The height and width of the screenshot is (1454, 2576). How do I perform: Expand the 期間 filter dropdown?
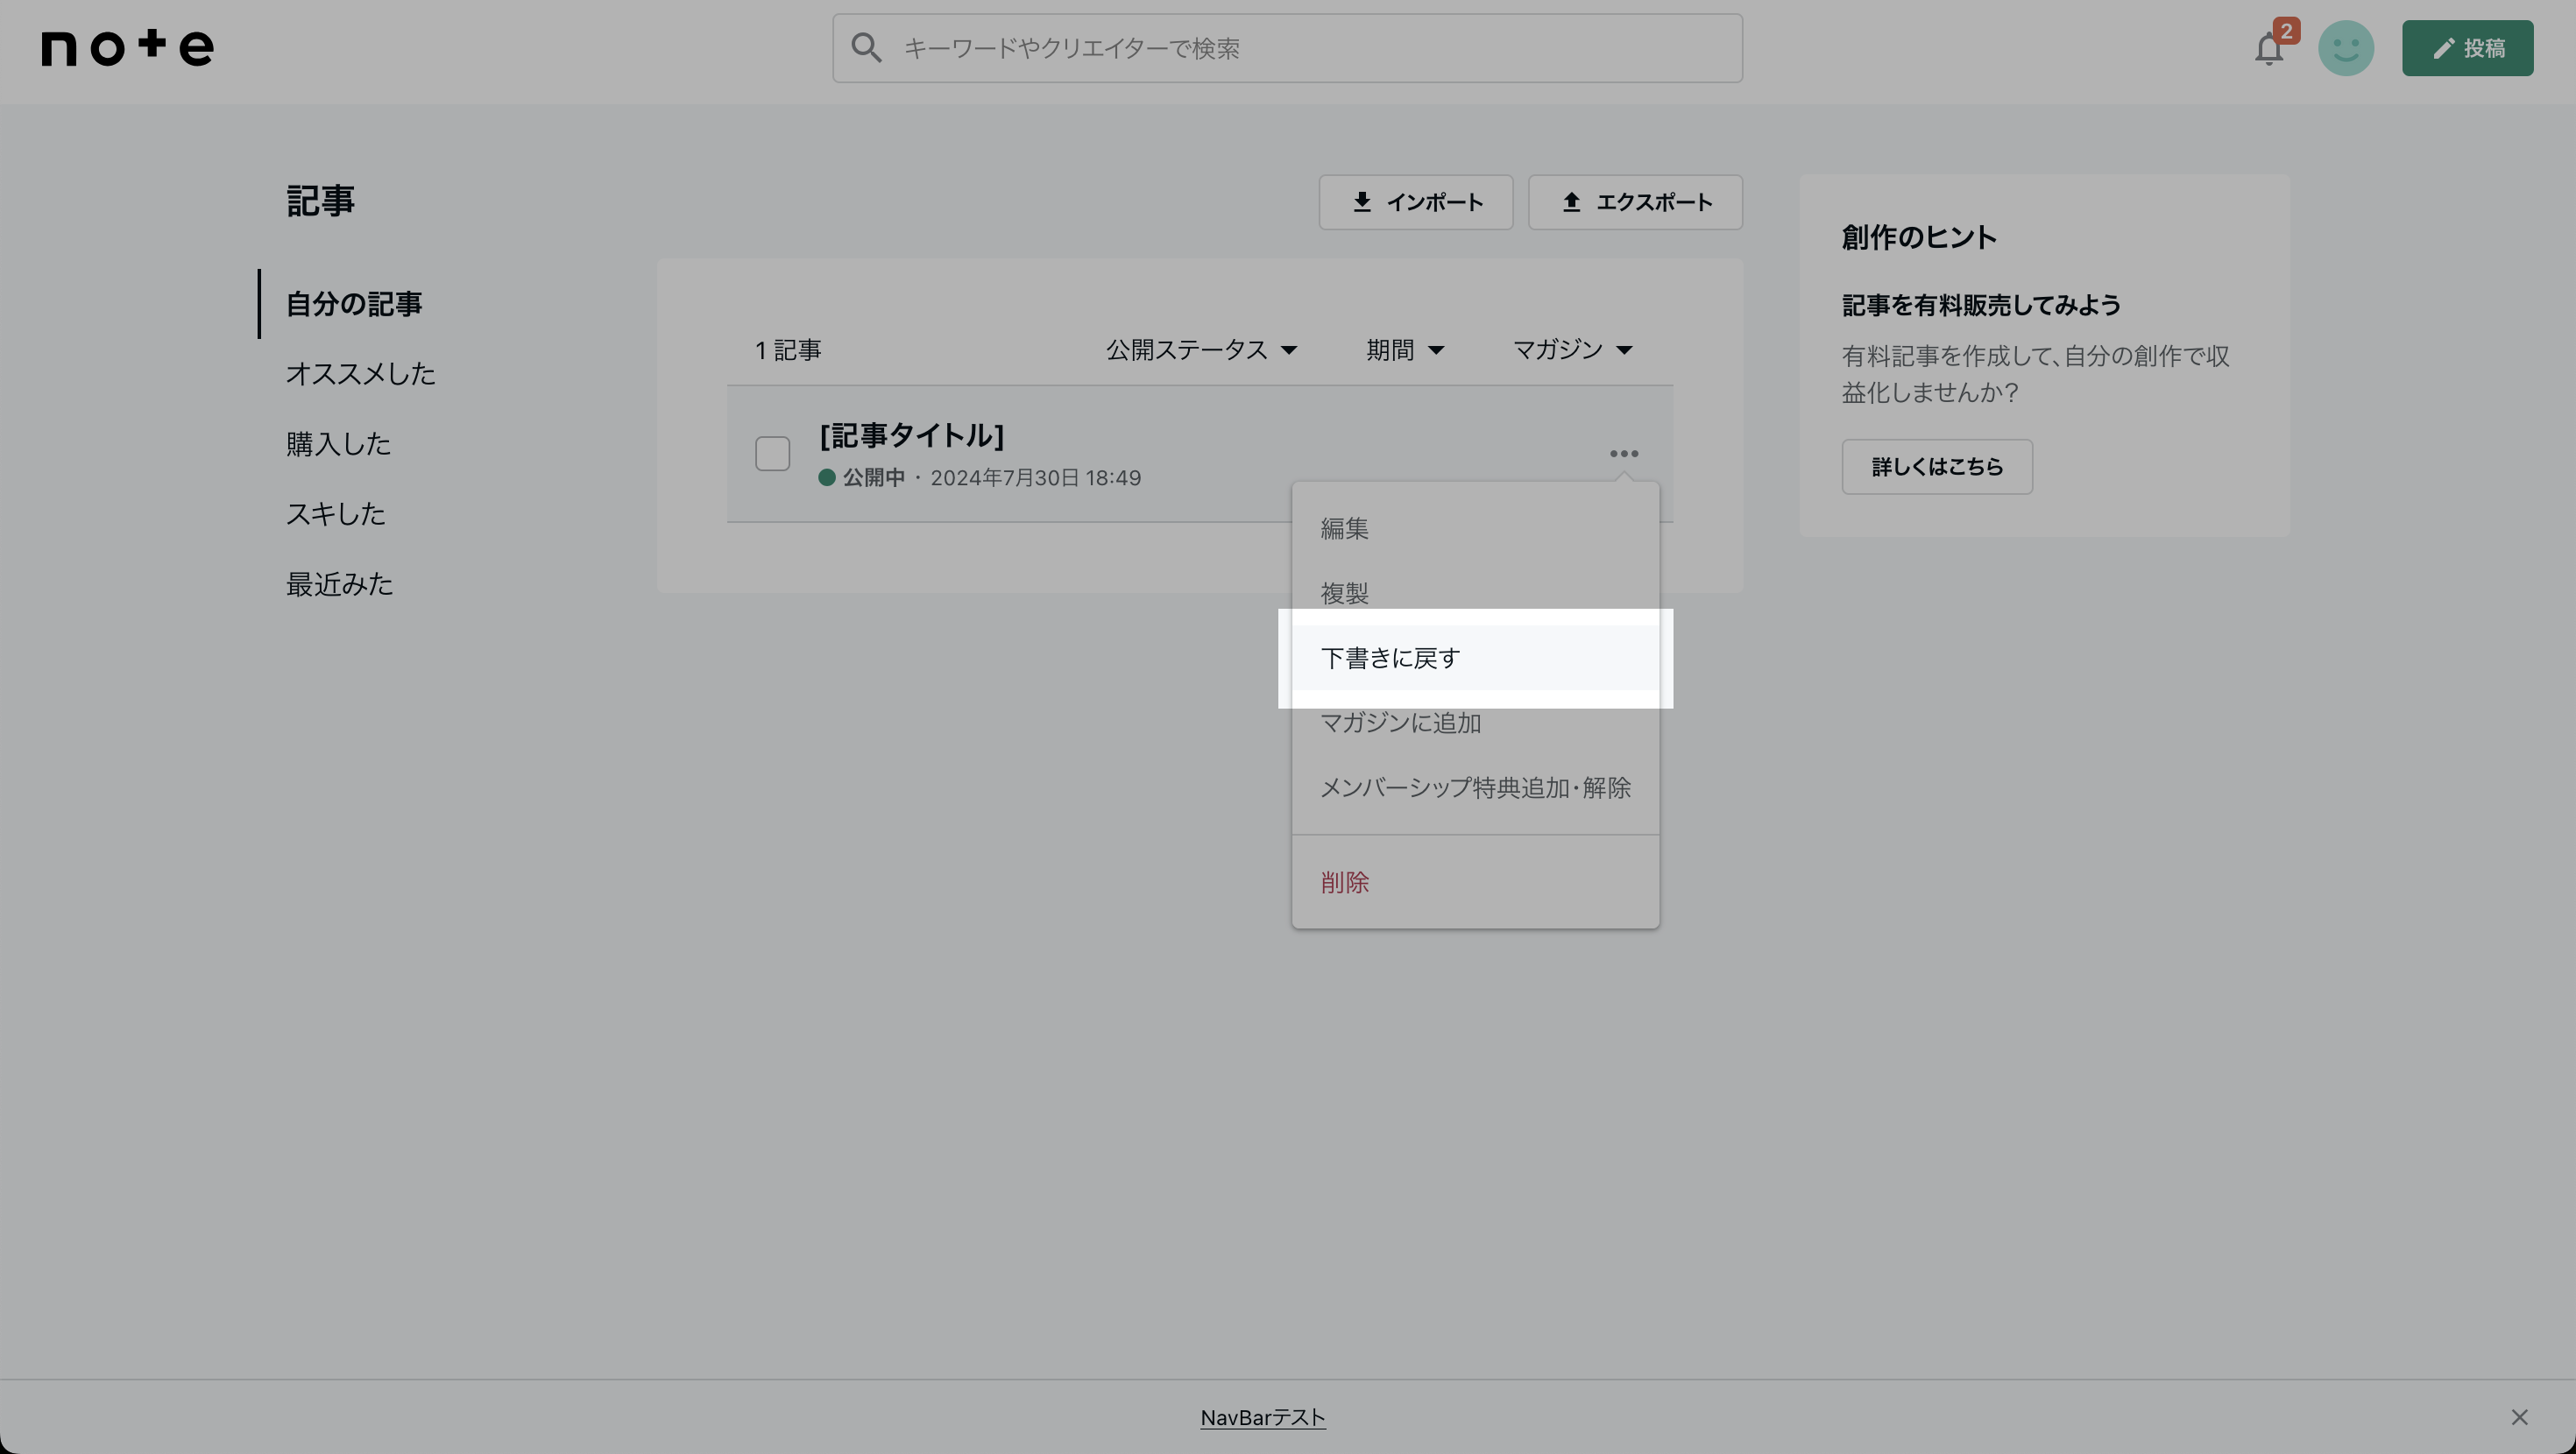(1405, 350)
